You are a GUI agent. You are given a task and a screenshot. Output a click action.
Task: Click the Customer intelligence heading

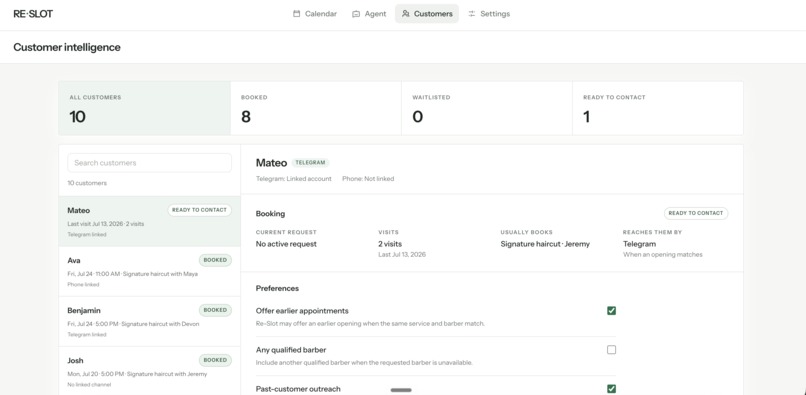(x=67, y=47)
